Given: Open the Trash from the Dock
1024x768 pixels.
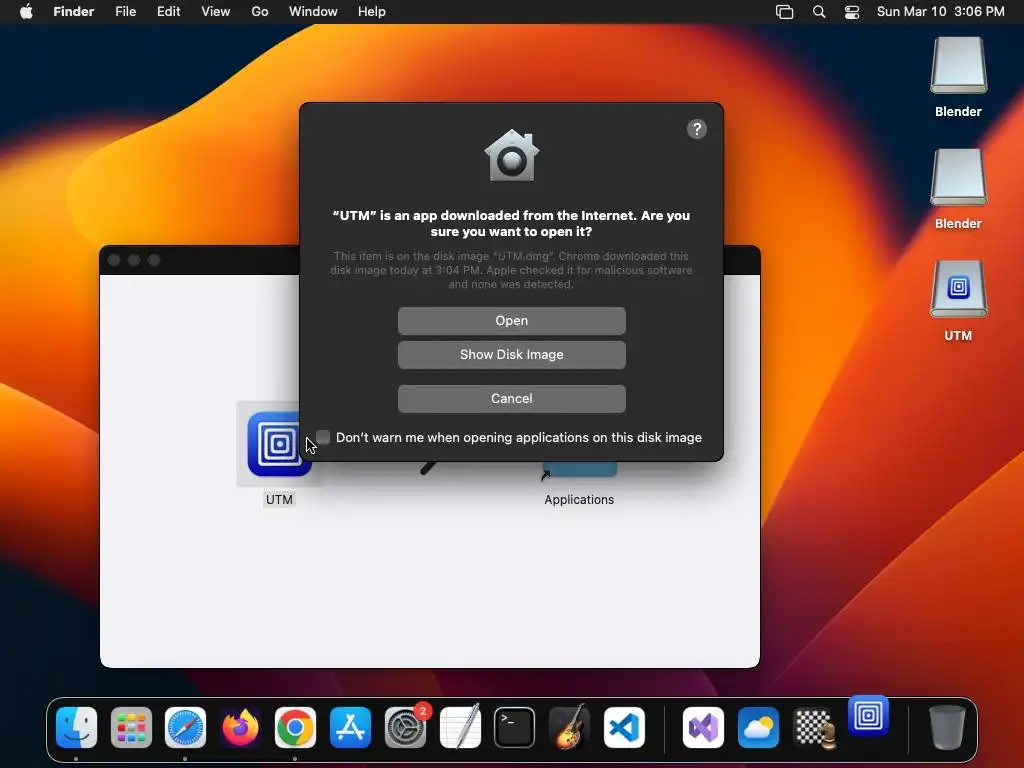Looking at the screenshot, I should (x=947, y=728).
